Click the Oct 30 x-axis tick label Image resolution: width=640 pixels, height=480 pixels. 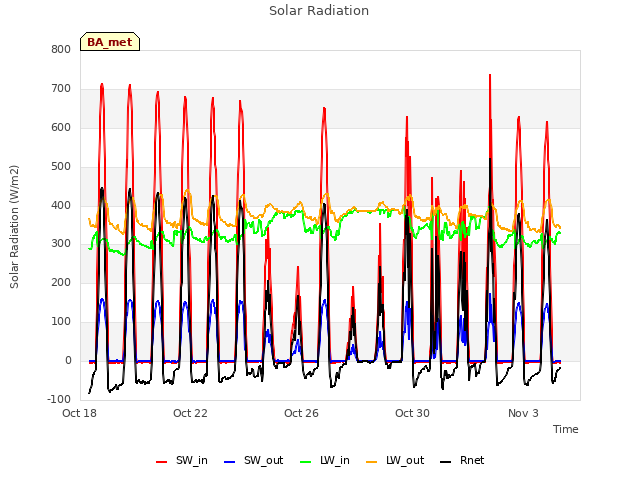(412, 413)
